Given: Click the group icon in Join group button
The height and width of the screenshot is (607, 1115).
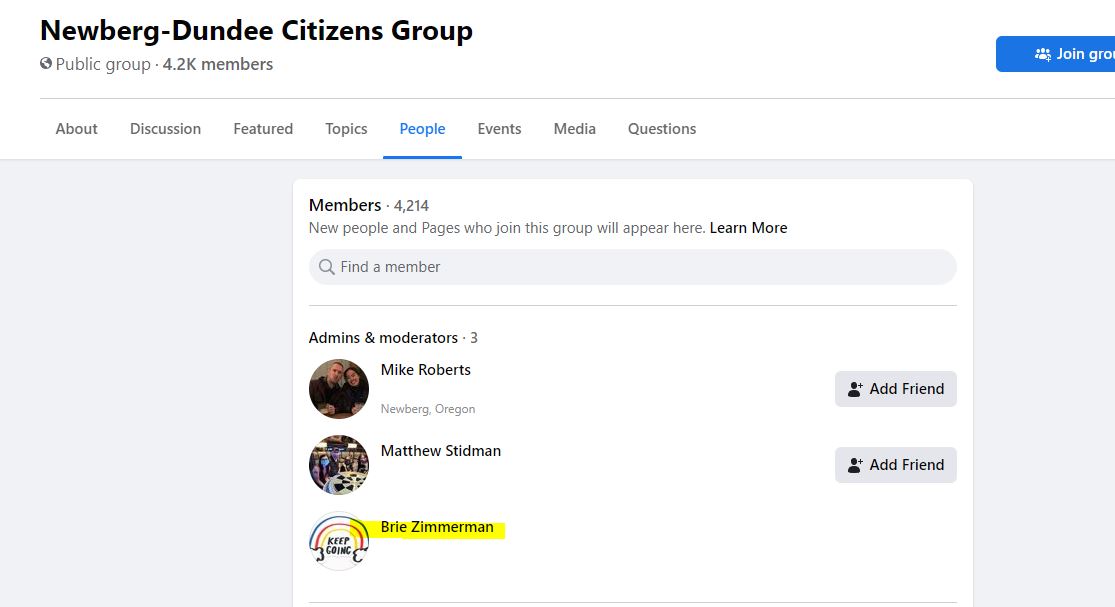Looking at the screenshot, I should (x=1042, y=54).
